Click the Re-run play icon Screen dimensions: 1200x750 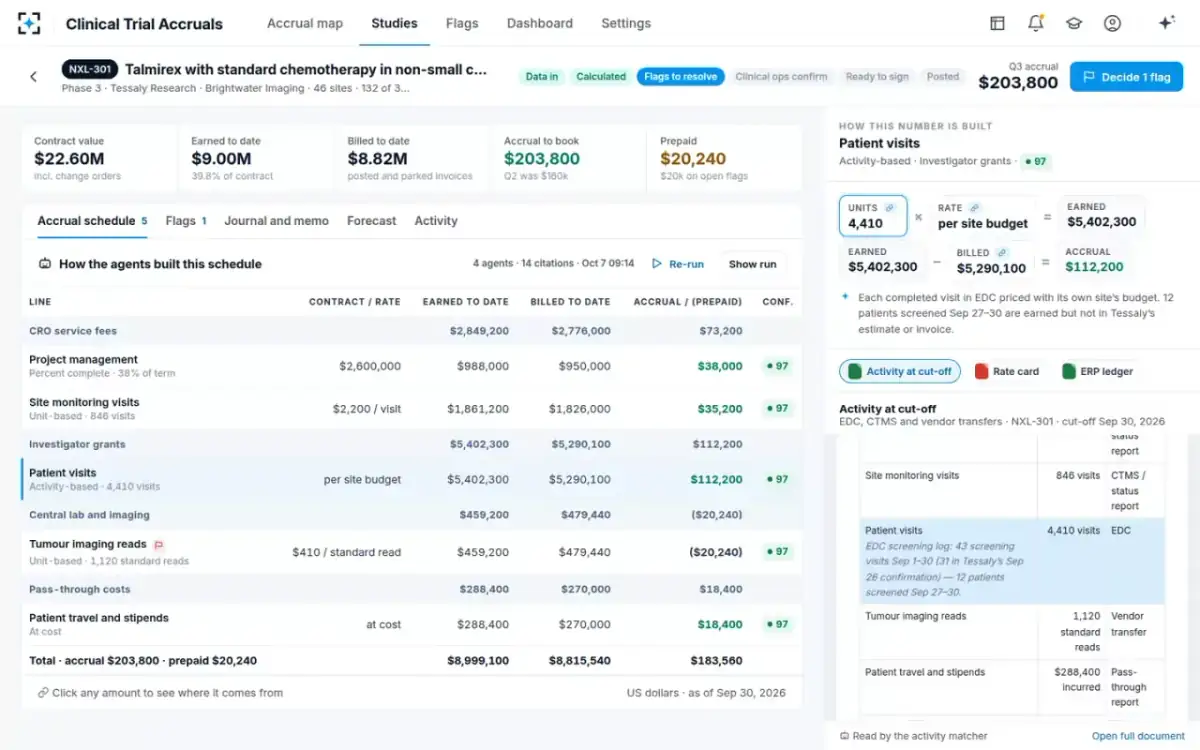pyautogui.click(x=657, y=264)
